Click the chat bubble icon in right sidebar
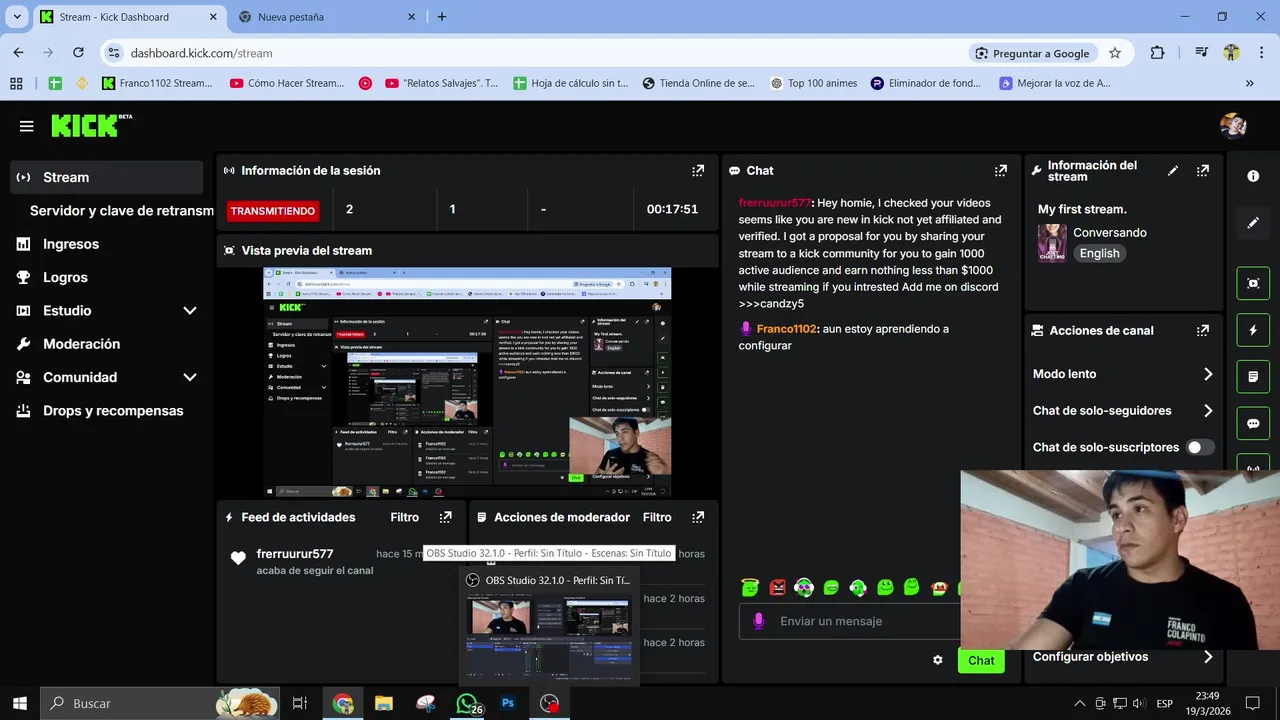This screenshot has height=720, width=1280. [1253, 424]
